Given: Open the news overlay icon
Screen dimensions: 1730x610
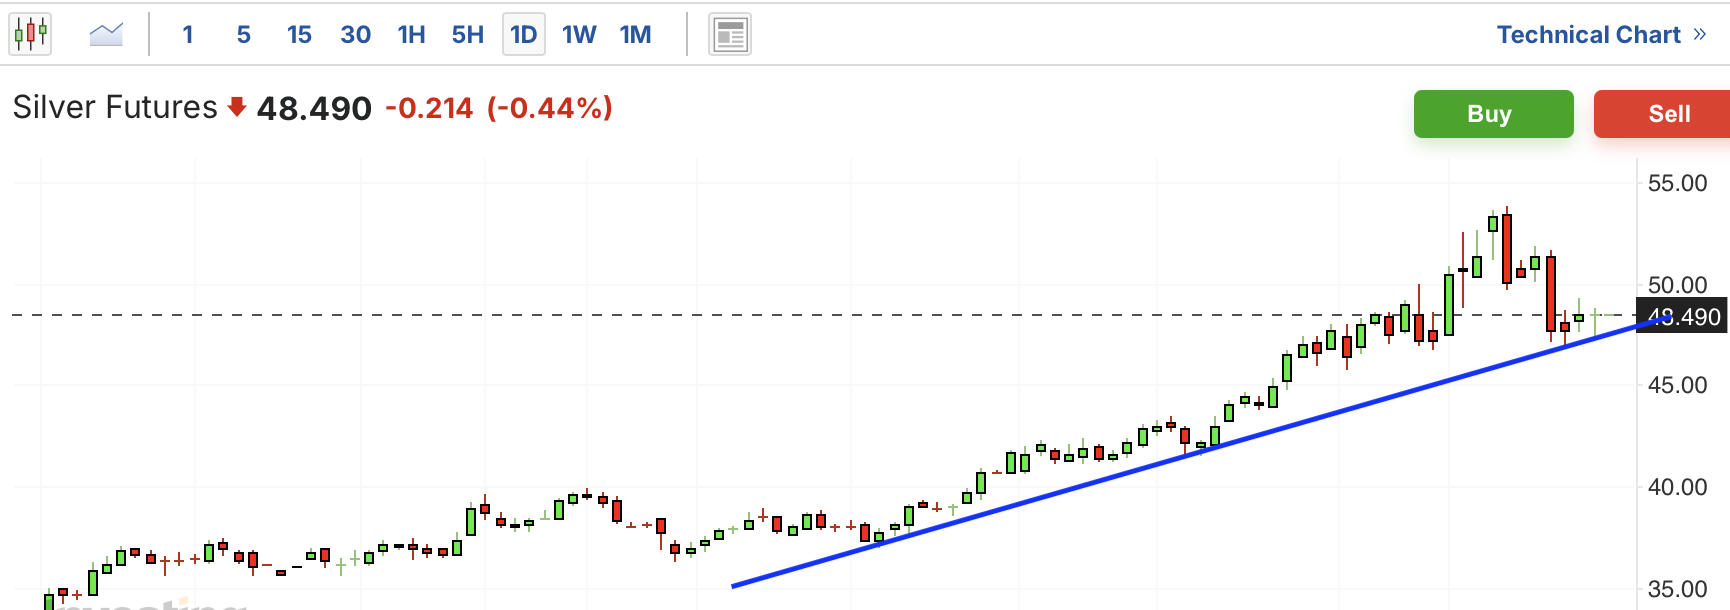Looking at the screenshot, I should coord(730,35).
